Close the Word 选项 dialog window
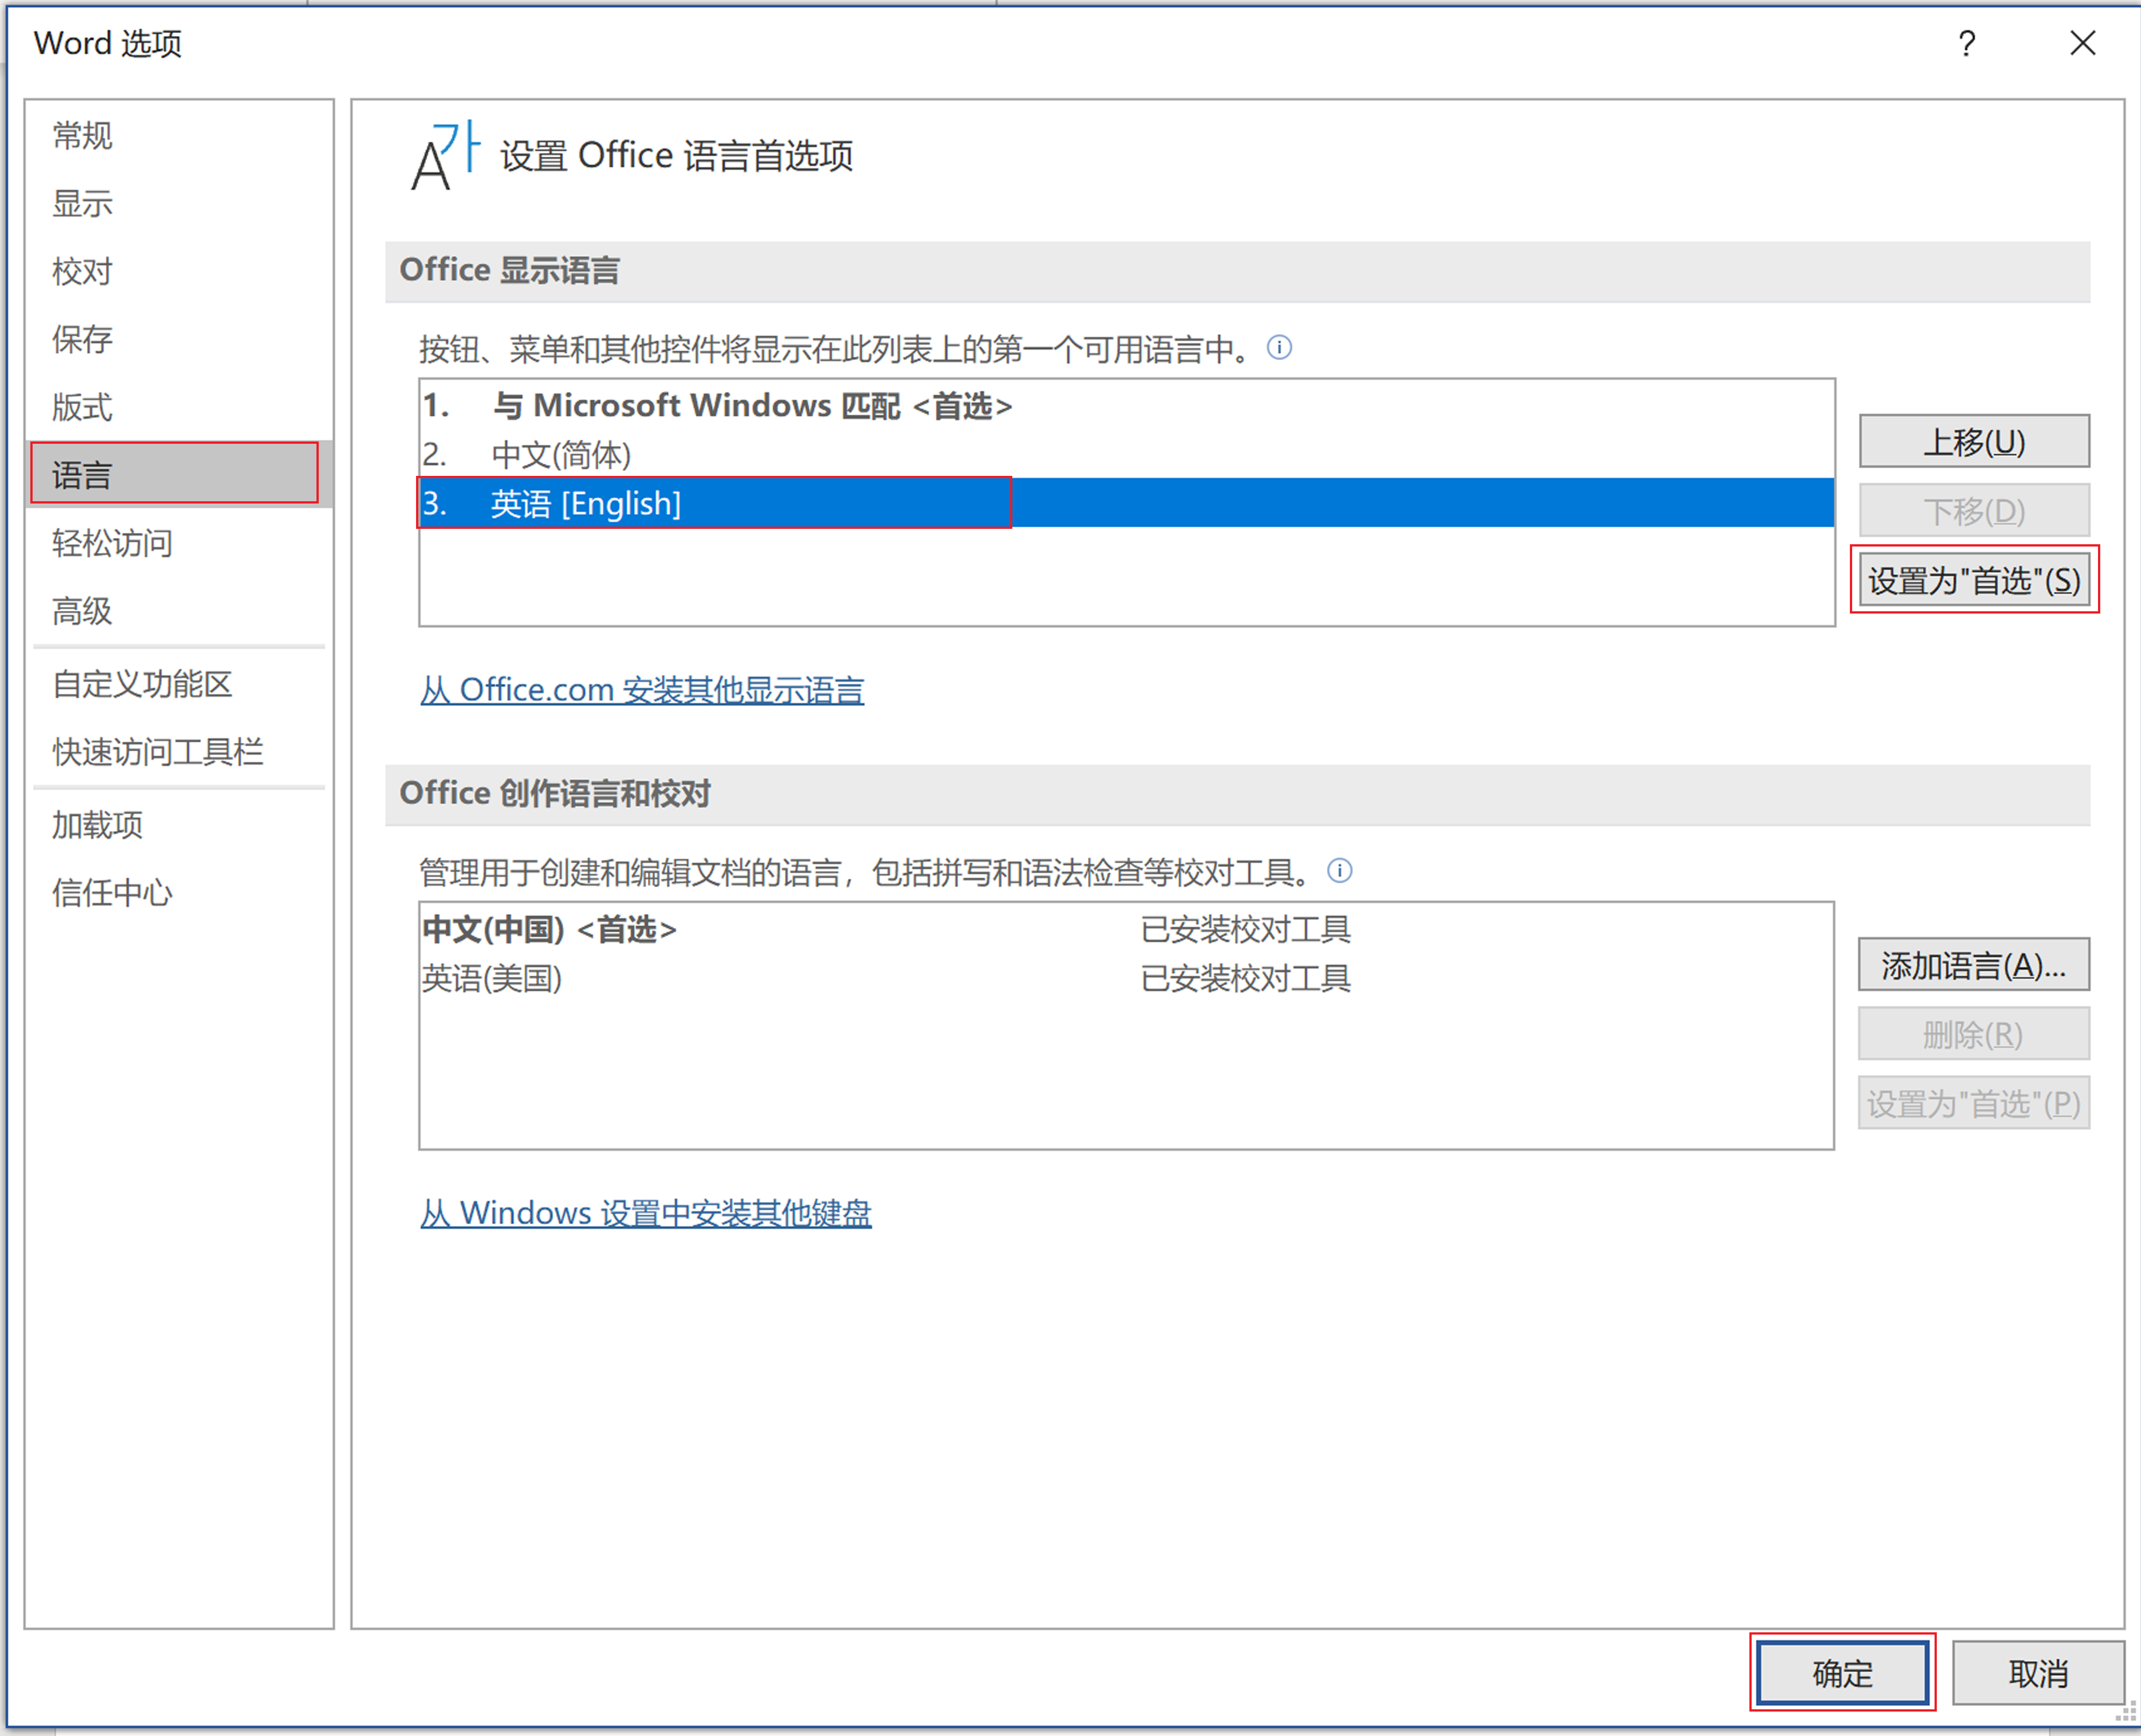Image resolution: width=2141 pixels, height=1736 pixels. click(x=2082, y=44)
